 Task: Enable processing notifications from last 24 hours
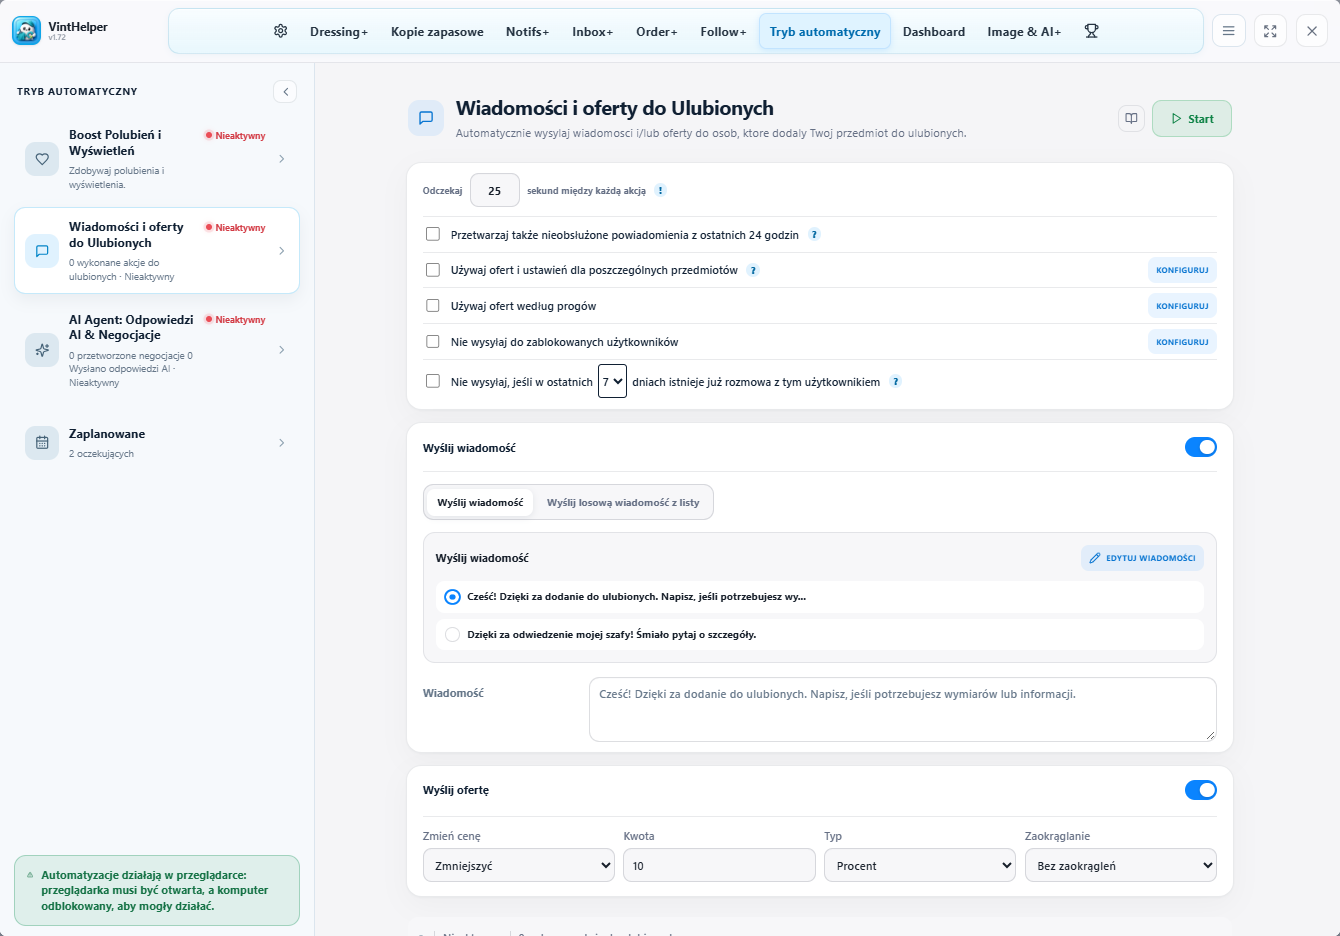tap(433, 234)
